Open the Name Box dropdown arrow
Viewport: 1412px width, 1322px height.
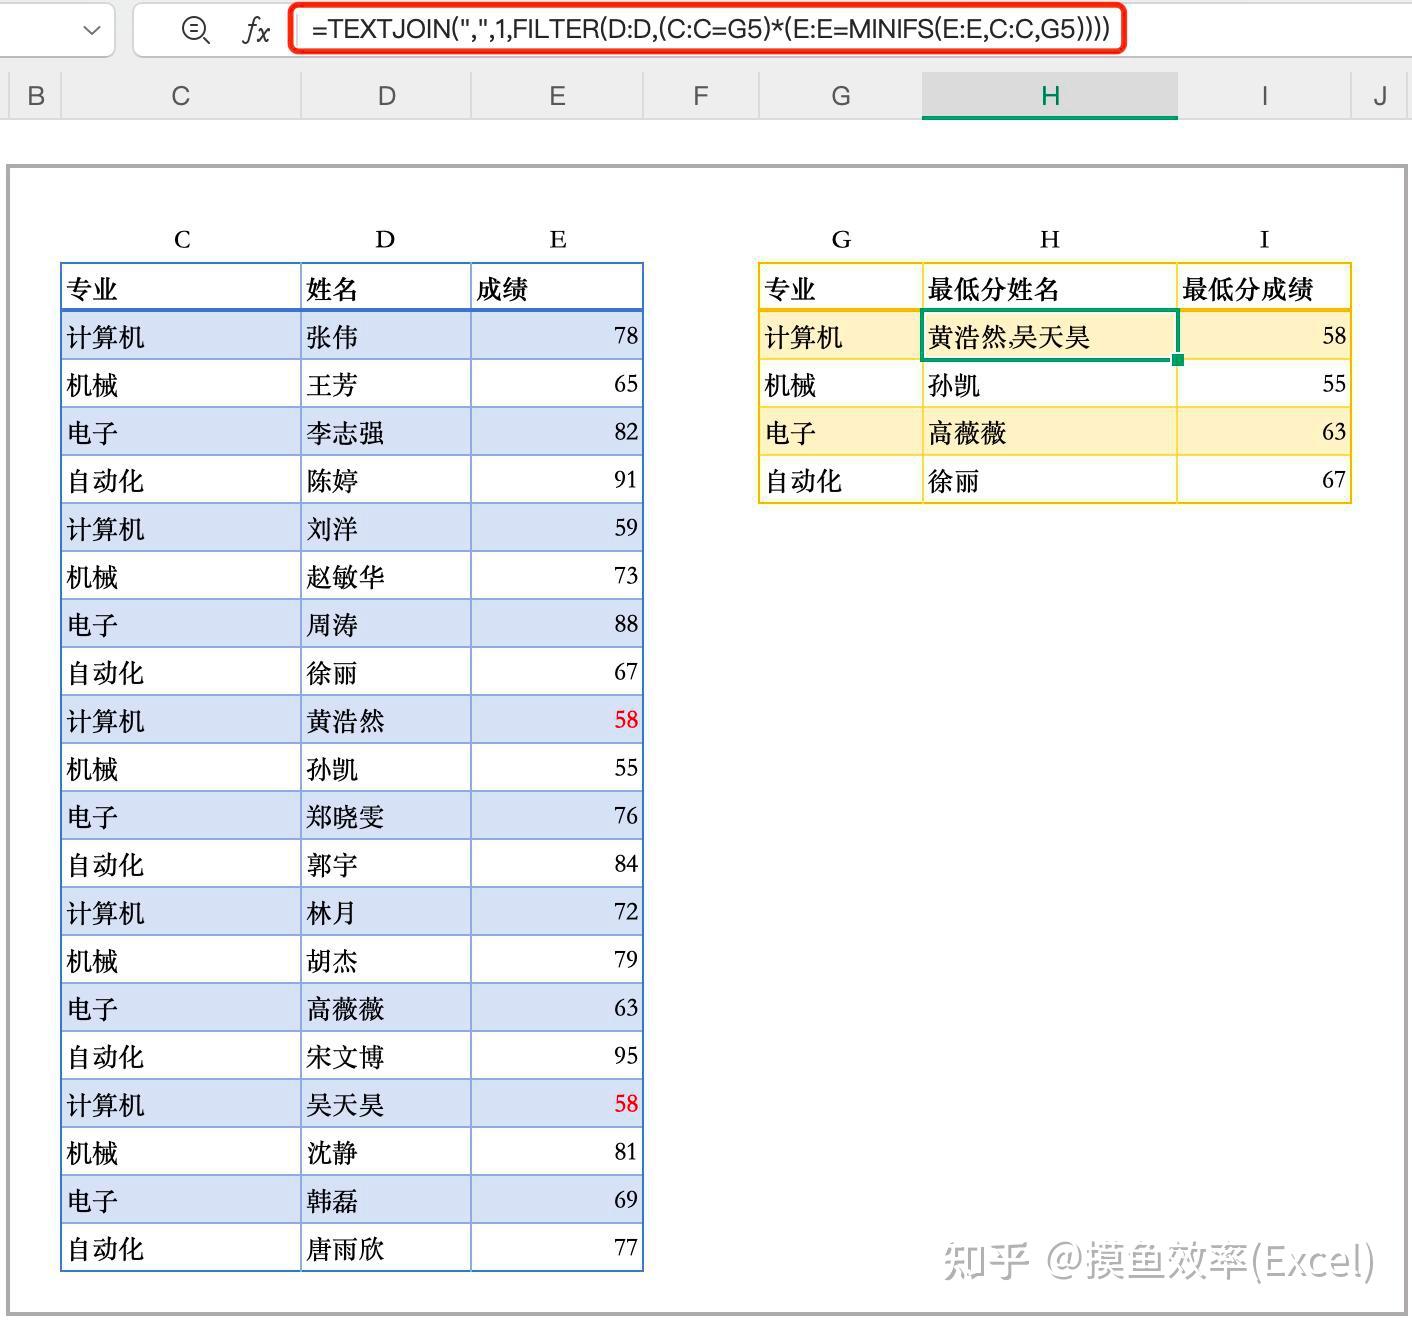(91, 30)
